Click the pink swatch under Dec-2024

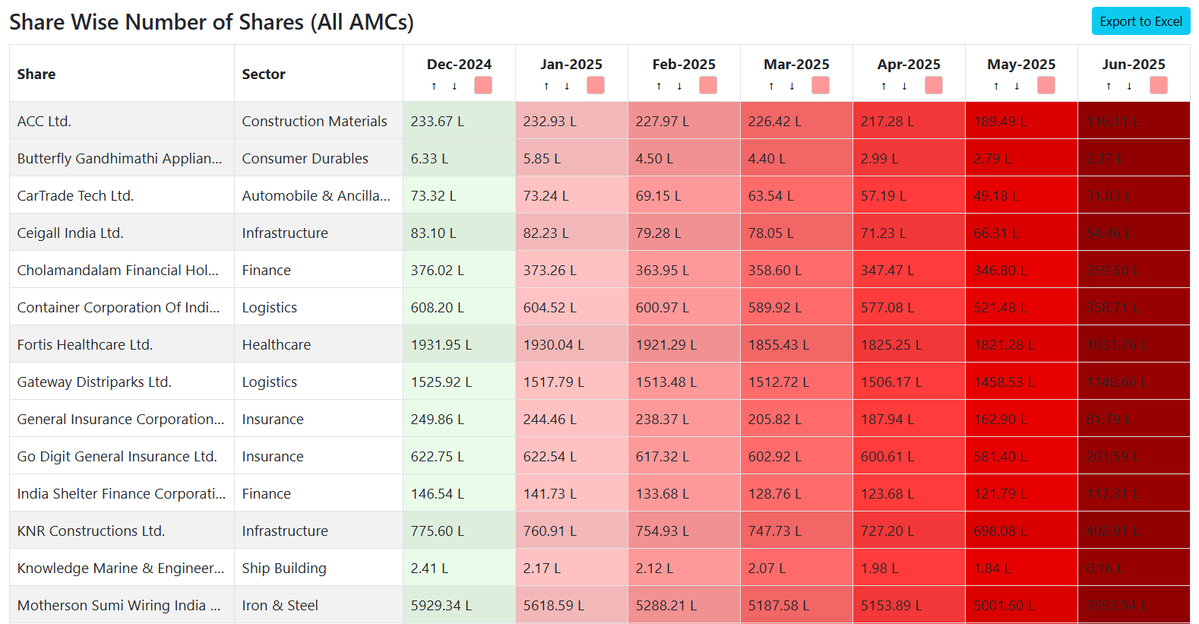coord(483,85)
